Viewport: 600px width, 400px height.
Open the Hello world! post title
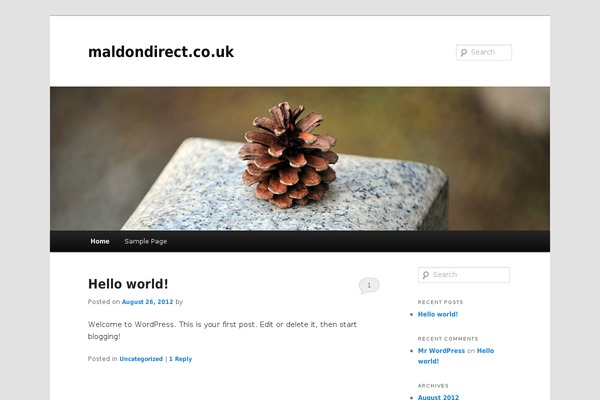128,284
